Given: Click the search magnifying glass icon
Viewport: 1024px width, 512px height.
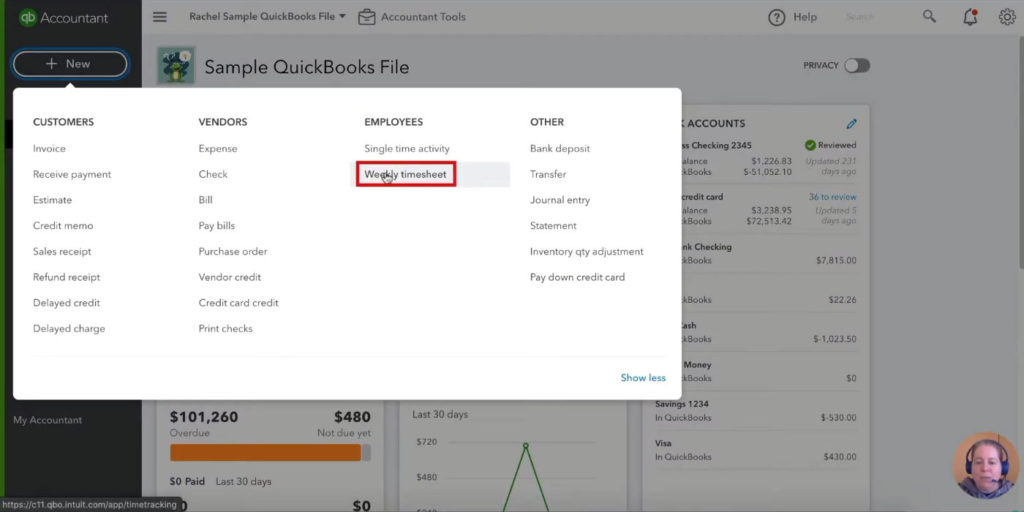Looking at the screenshot, I should point(930,17).
